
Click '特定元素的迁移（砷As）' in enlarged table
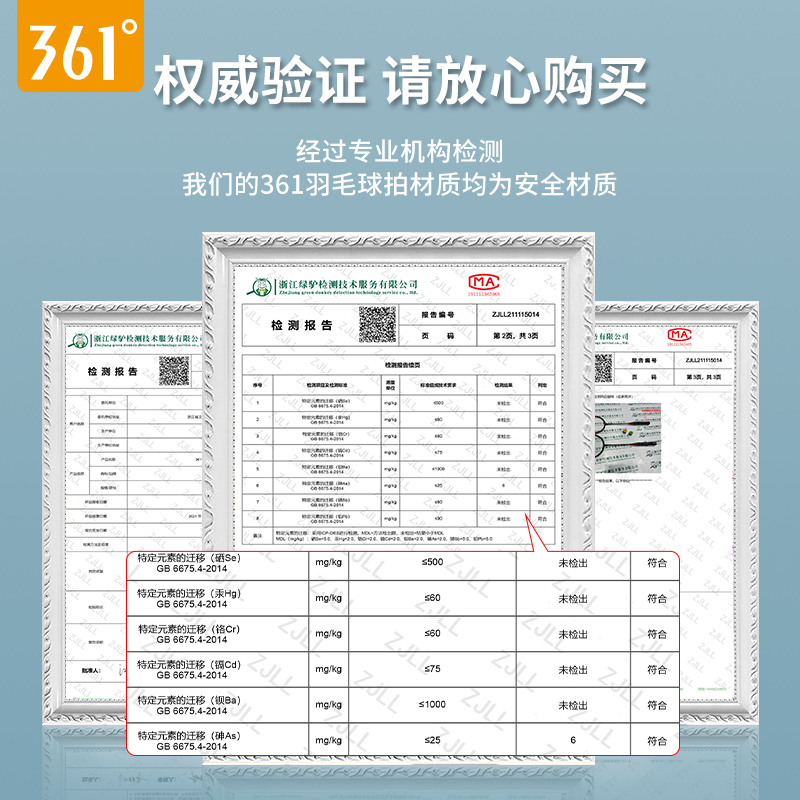pos(189,736)
